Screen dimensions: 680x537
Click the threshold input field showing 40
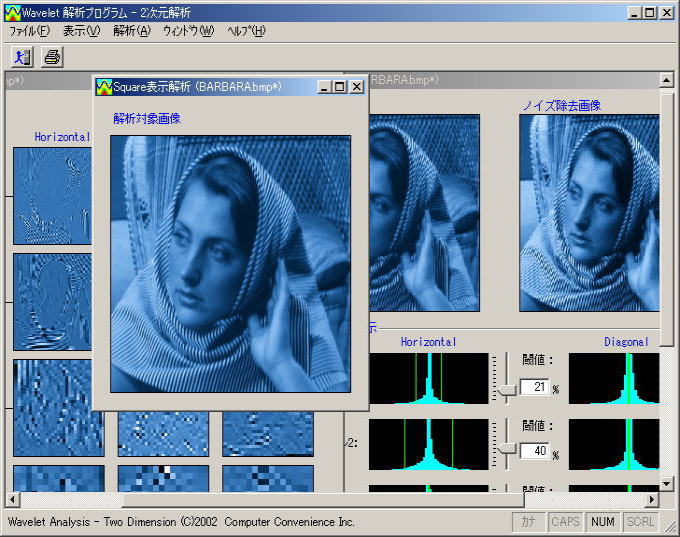534,451
